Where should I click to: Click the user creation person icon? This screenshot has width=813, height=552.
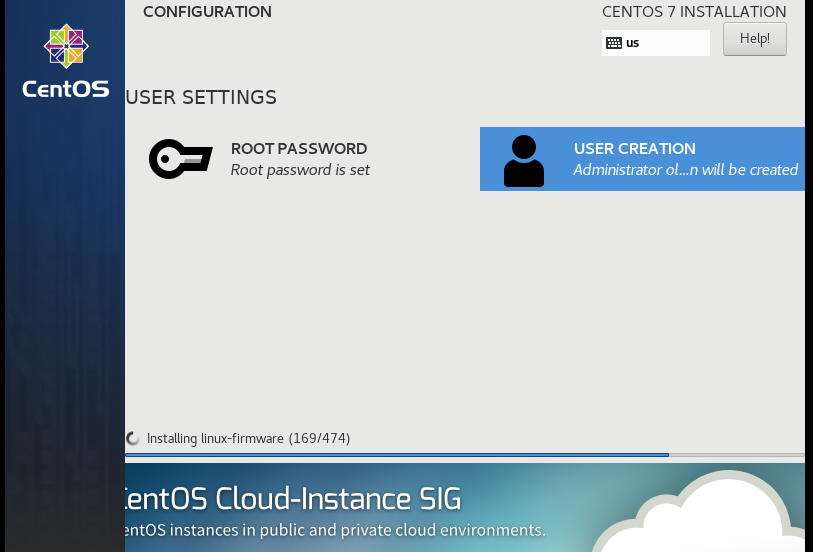(524, 161)
